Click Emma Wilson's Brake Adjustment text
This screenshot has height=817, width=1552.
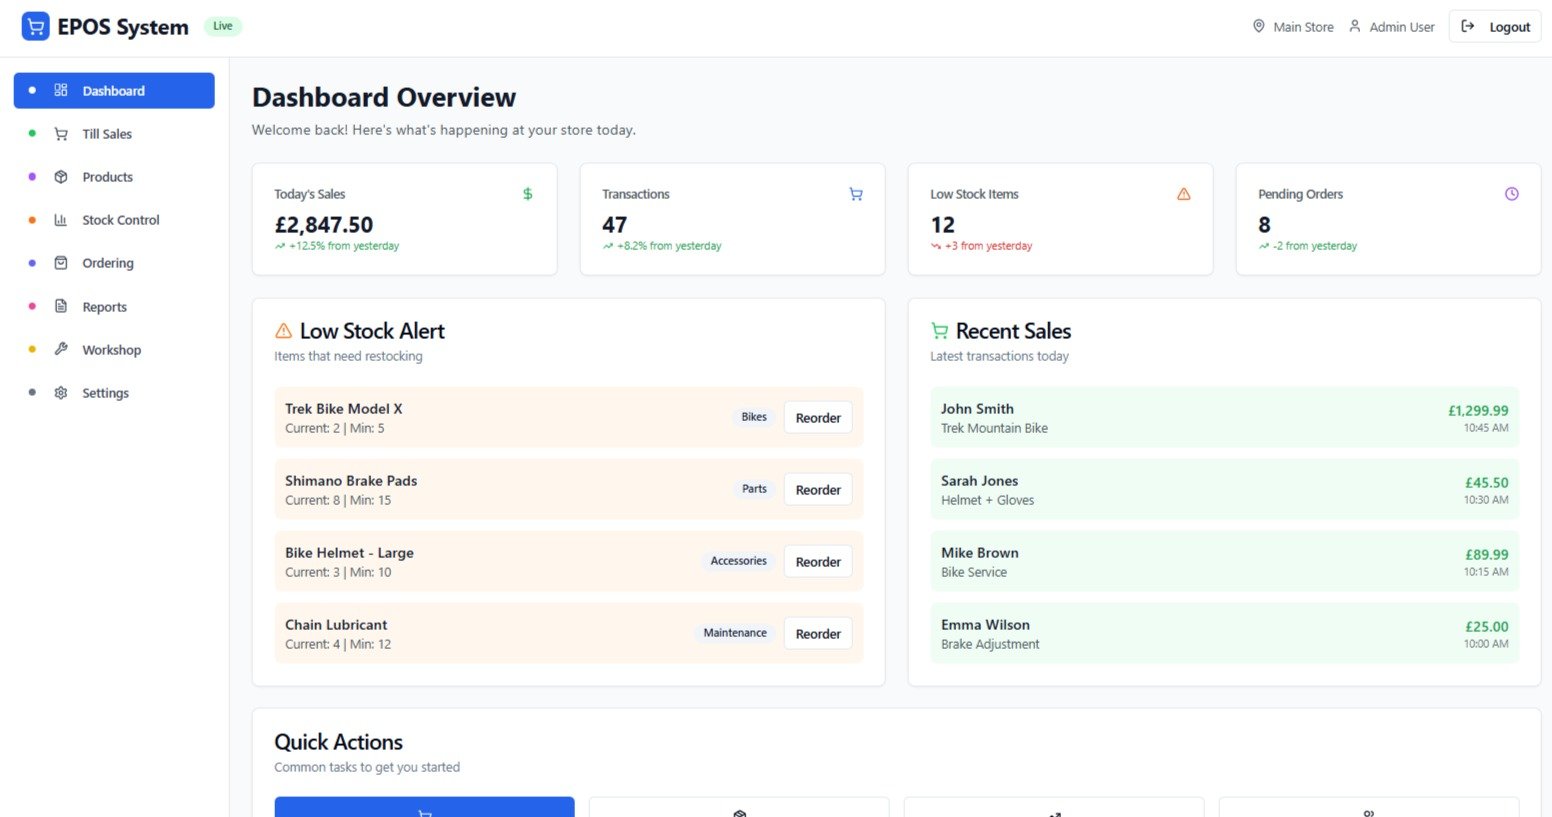[990, 644]
